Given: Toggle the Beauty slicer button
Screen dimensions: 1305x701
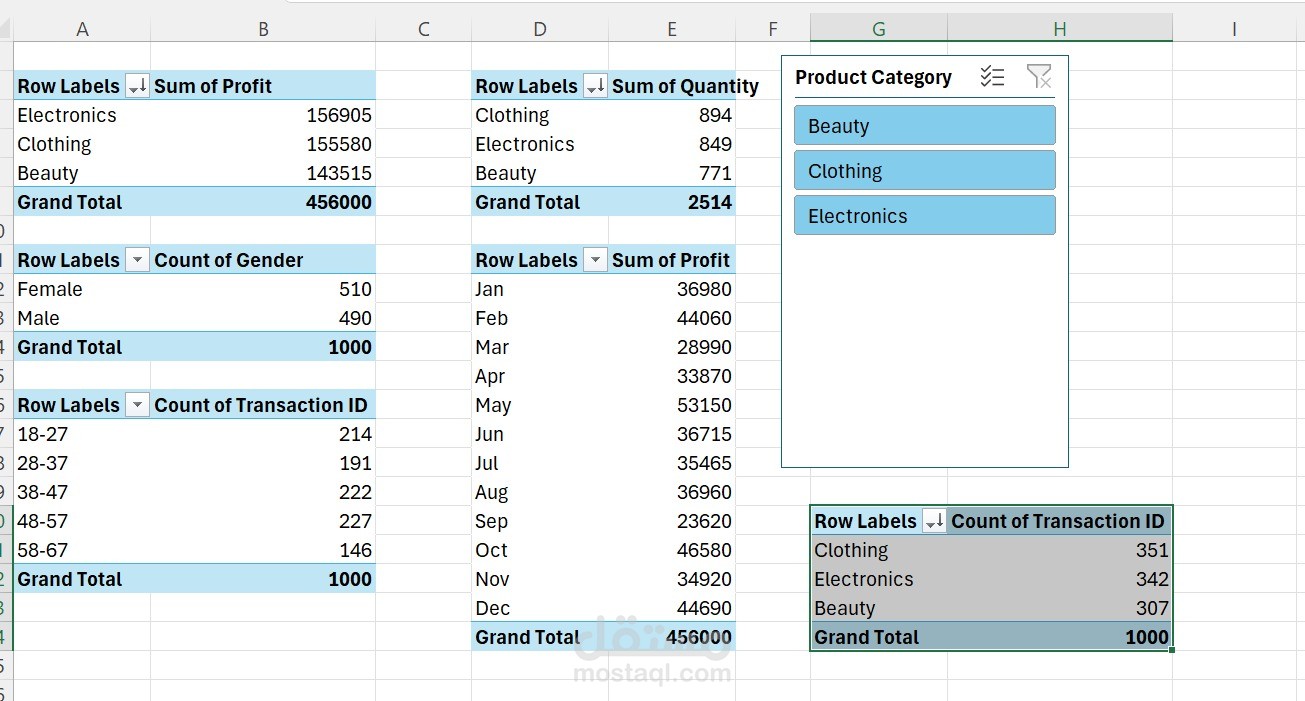Looking at the screenshot, I should point(924,126).
